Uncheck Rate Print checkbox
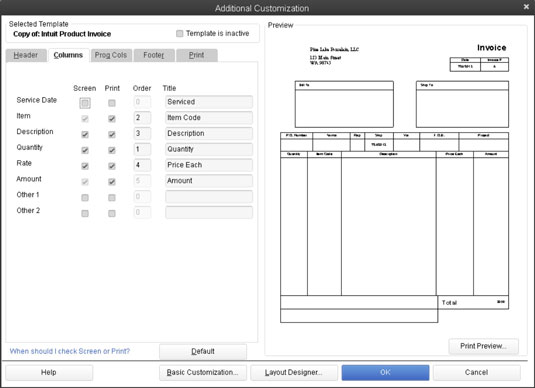This screenshot has width=535, height=388. tap(112, 166)
